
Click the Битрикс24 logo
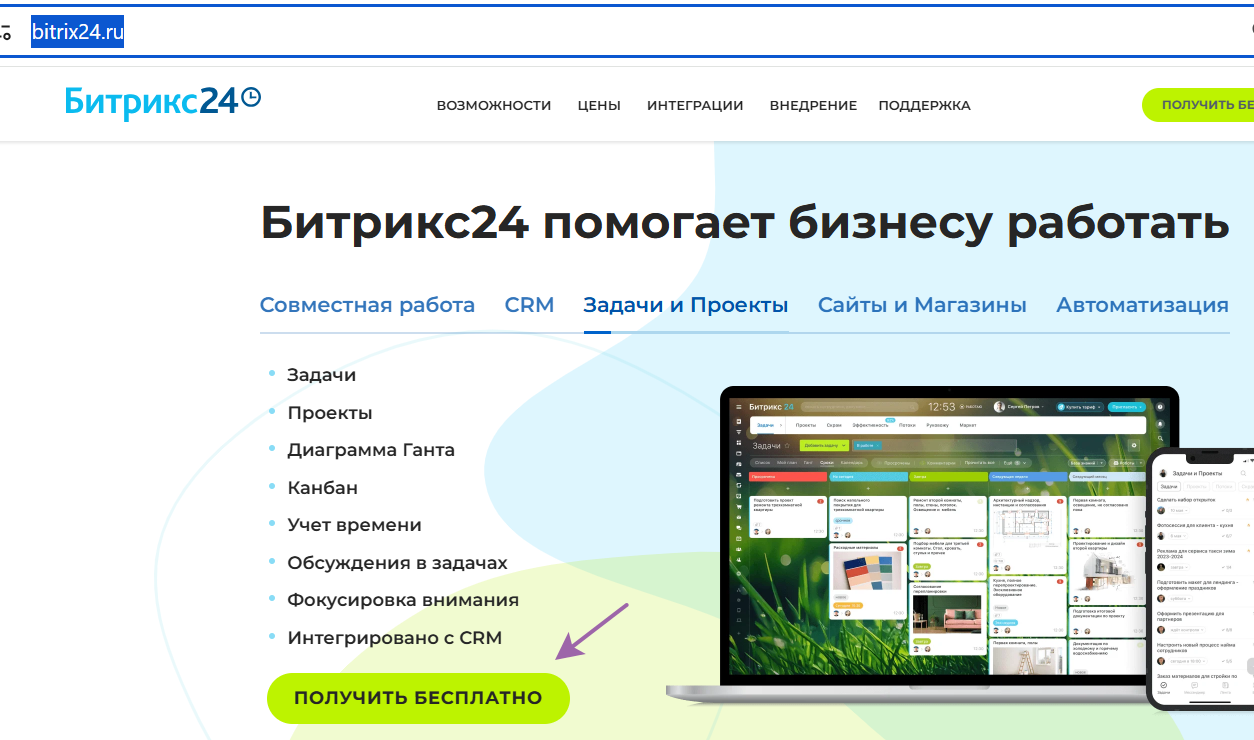(x=163, y=101)
